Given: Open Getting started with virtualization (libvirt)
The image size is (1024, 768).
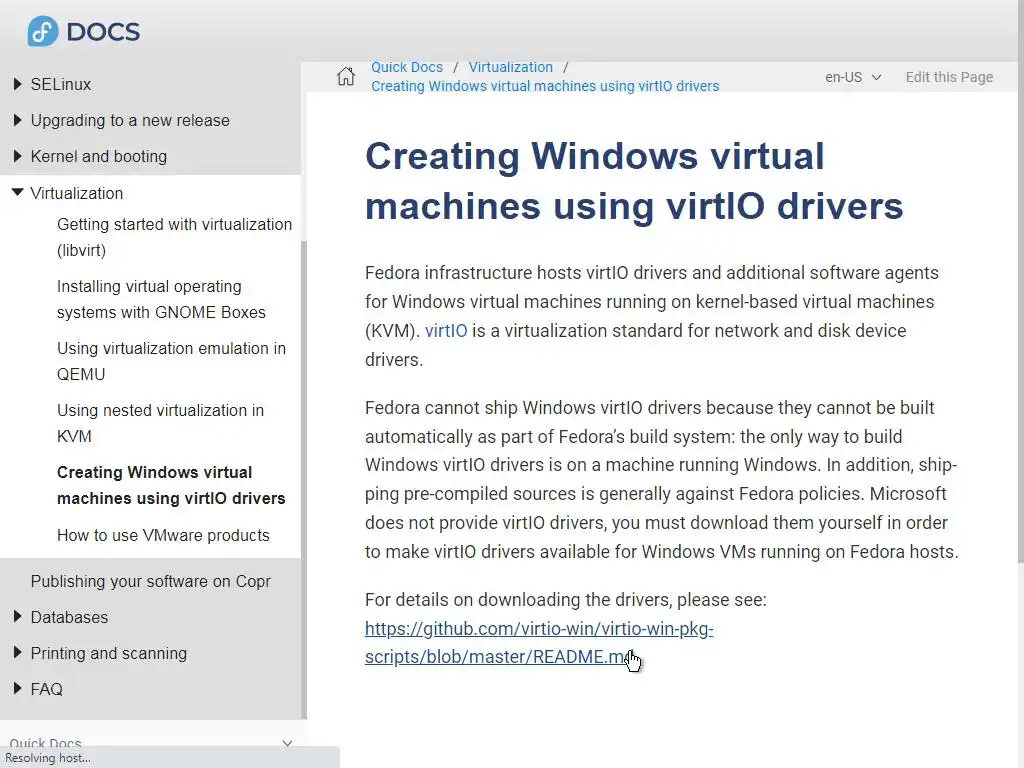Looking at the screenshot, I should 174,237.
